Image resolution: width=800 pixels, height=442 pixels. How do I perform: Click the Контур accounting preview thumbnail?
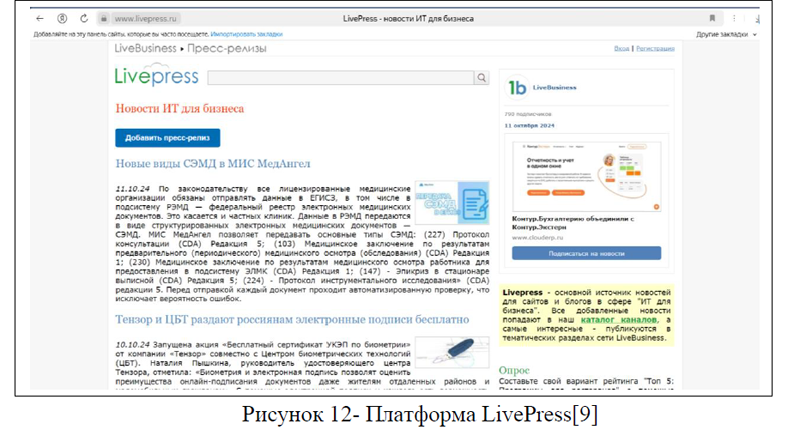[x=587, y=177]
